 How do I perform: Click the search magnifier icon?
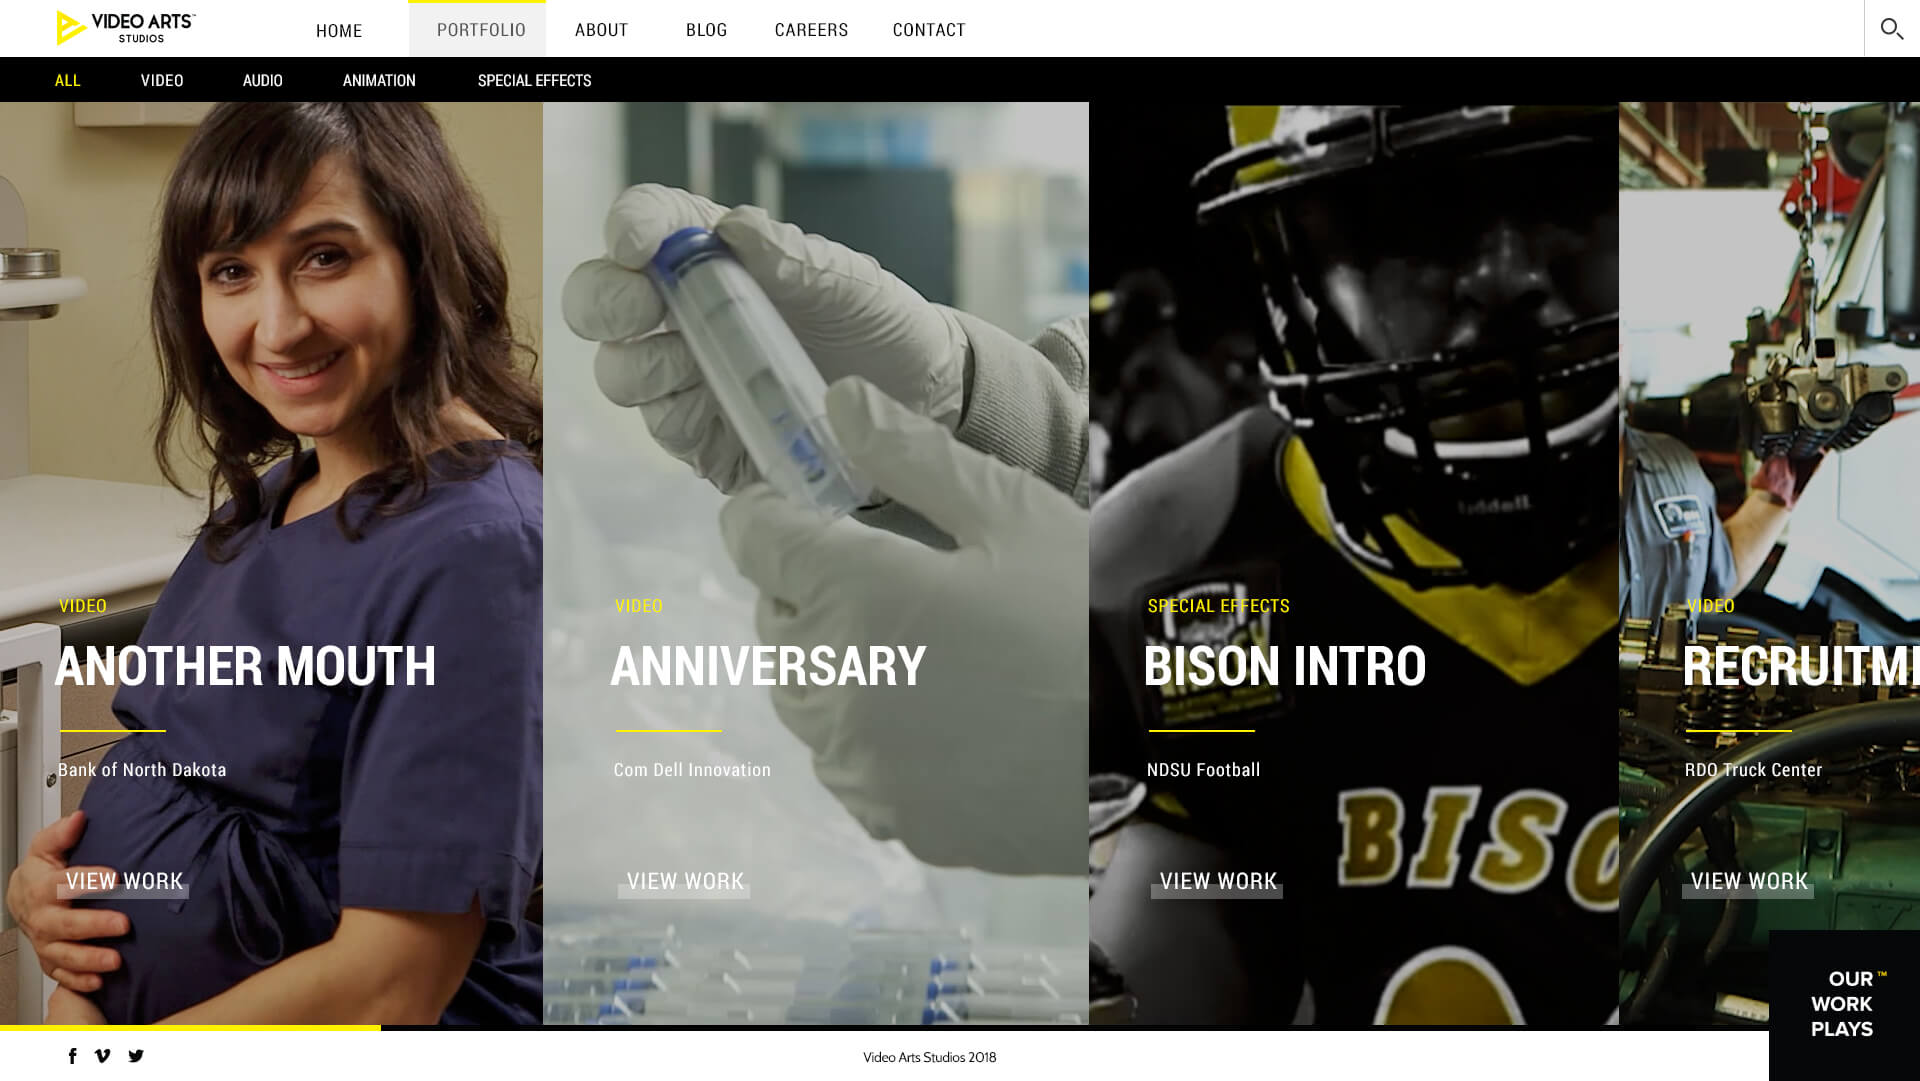click(1891, 29)
